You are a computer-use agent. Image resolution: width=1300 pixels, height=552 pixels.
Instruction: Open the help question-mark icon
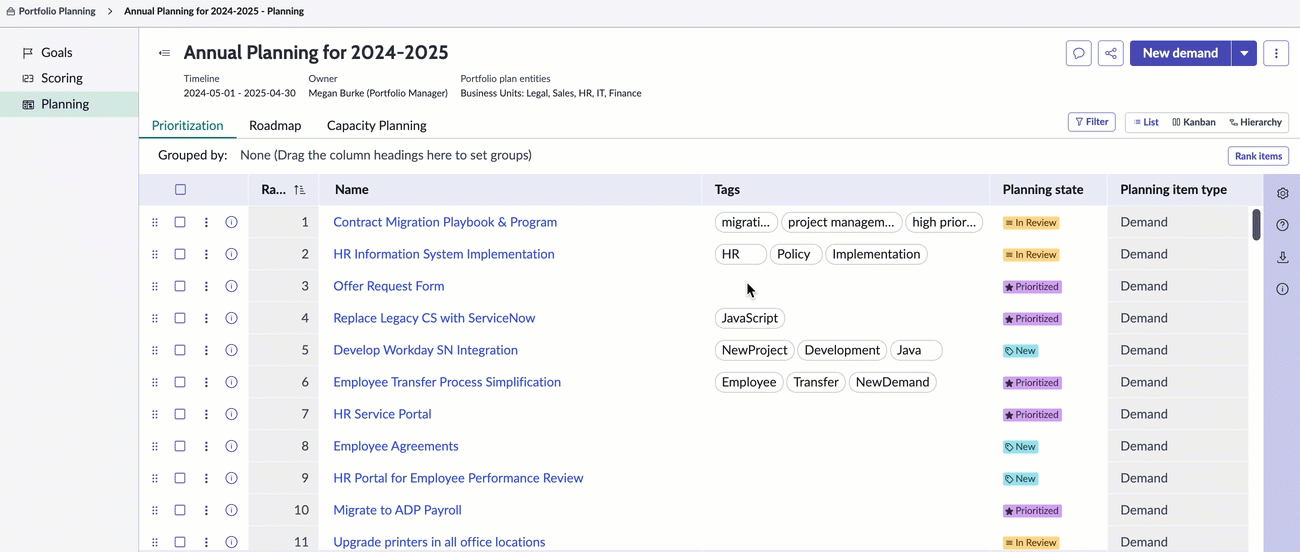click(x=1283, y=225)
